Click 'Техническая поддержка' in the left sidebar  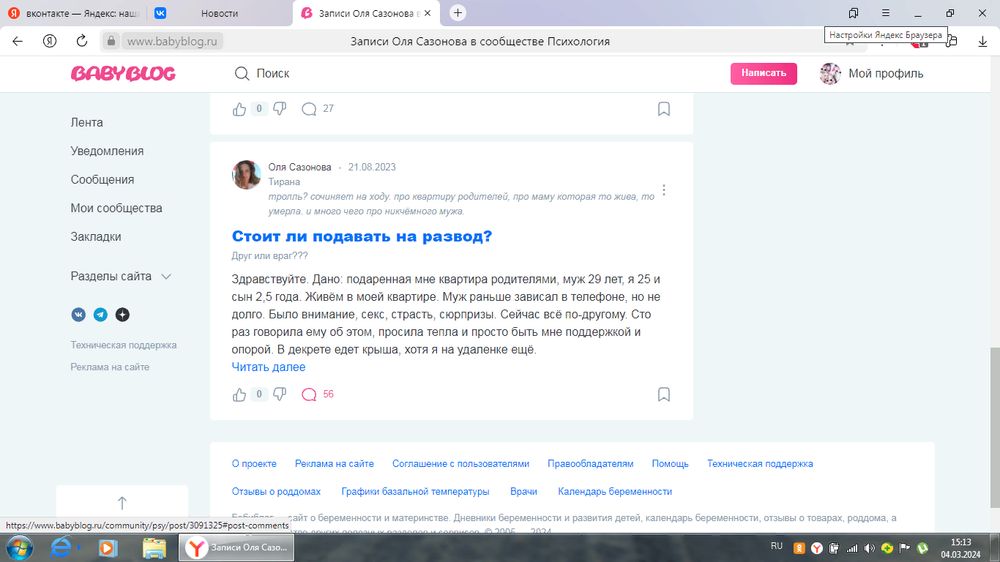pos(124,345)
